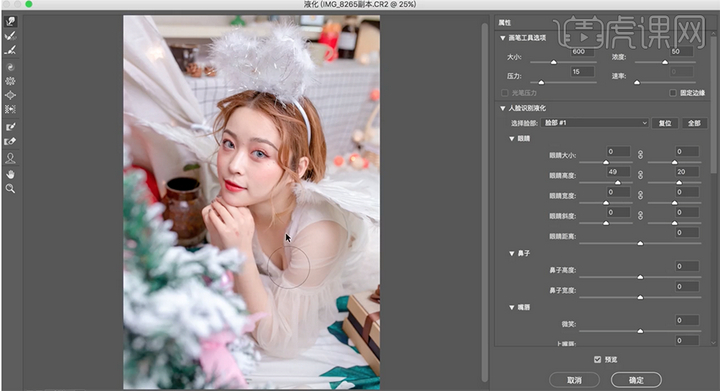The width and height of the screenshot is (720, 391).
Task: Collapse the 嘴唇 subsection
Action: 512,307
